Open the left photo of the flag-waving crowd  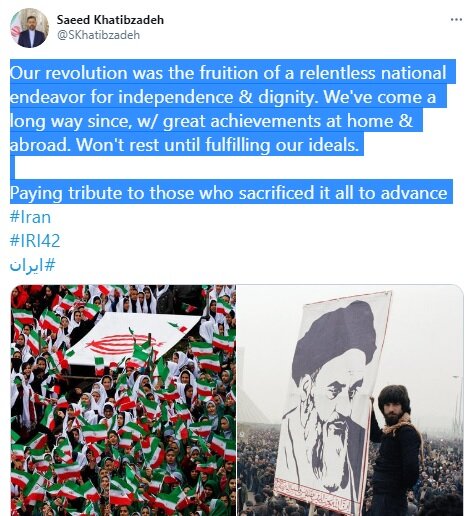coord(123,400)
